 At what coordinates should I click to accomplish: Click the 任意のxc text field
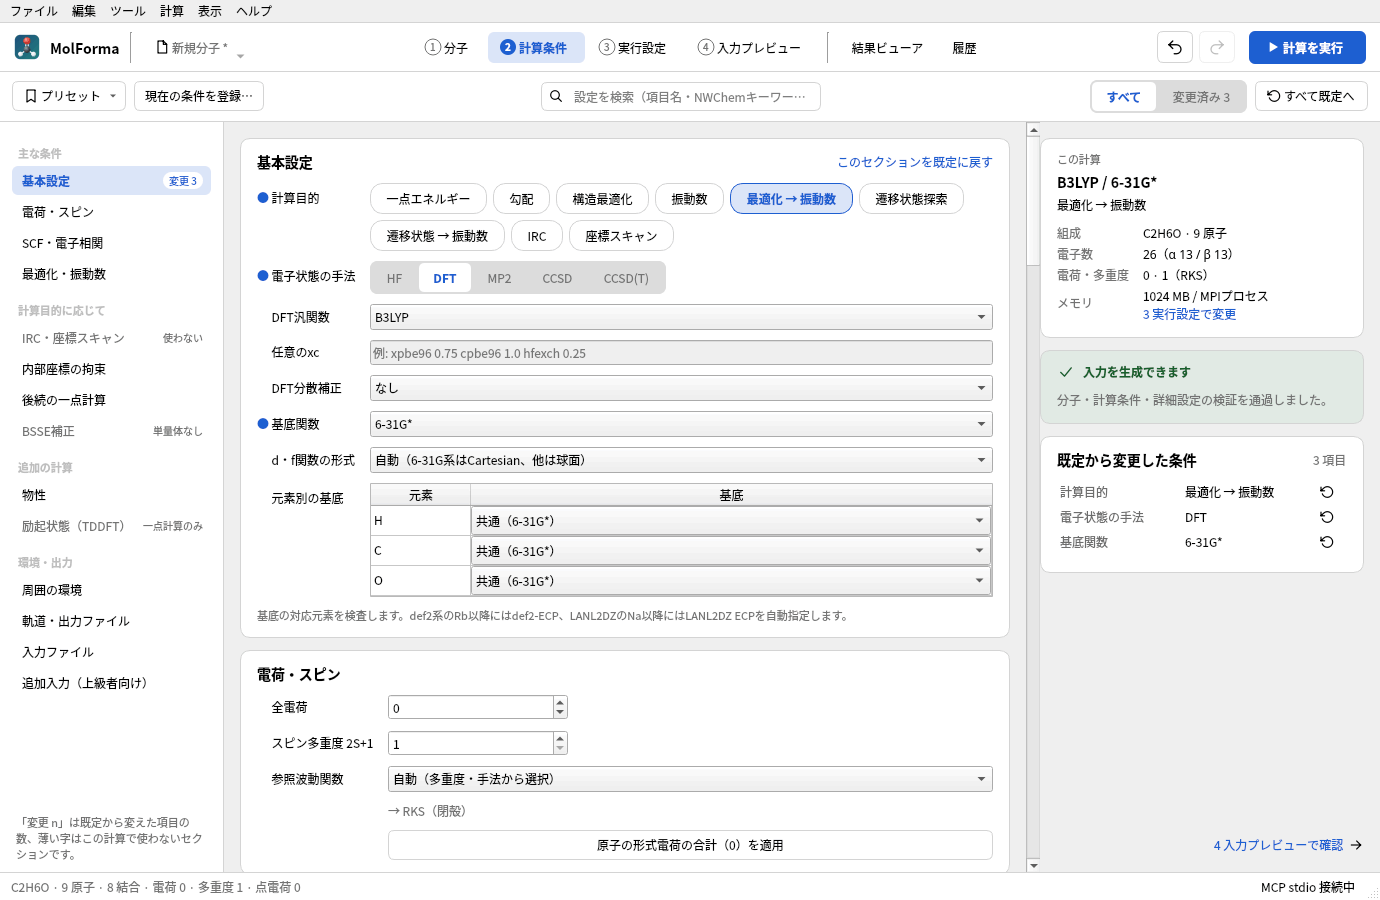pyautogui.click(x=681, y=353)
